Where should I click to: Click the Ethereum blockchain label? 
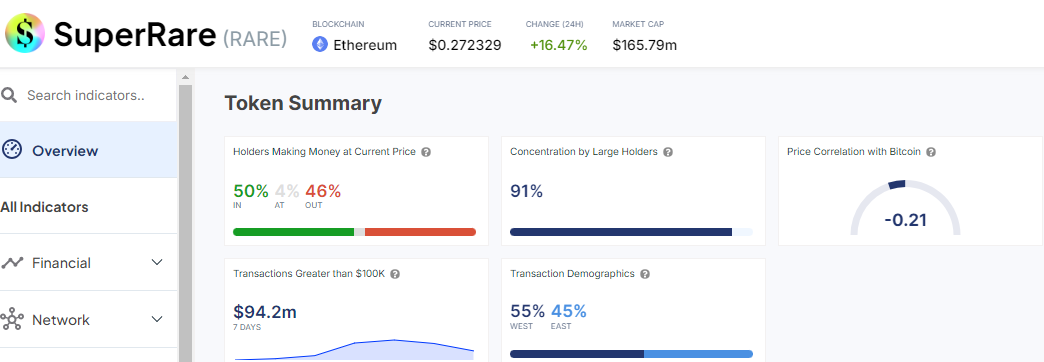point(365,45)
